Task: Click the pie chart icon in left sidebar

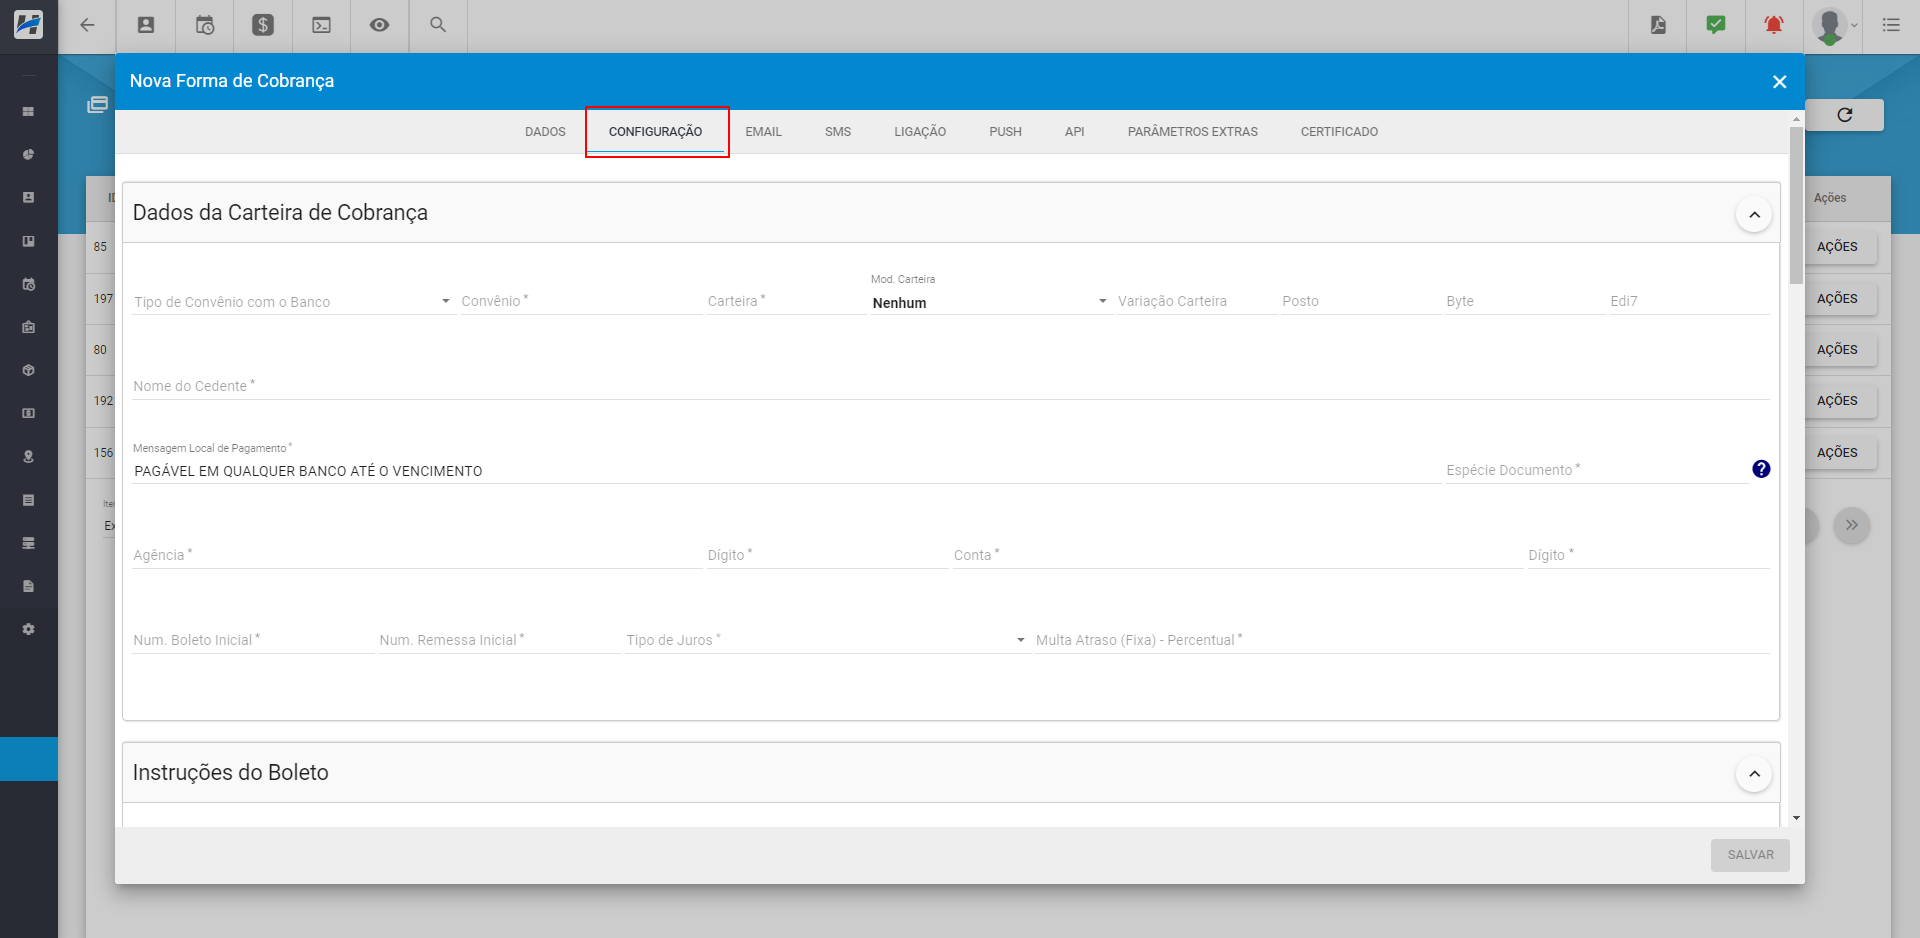Action: point(29,154)
